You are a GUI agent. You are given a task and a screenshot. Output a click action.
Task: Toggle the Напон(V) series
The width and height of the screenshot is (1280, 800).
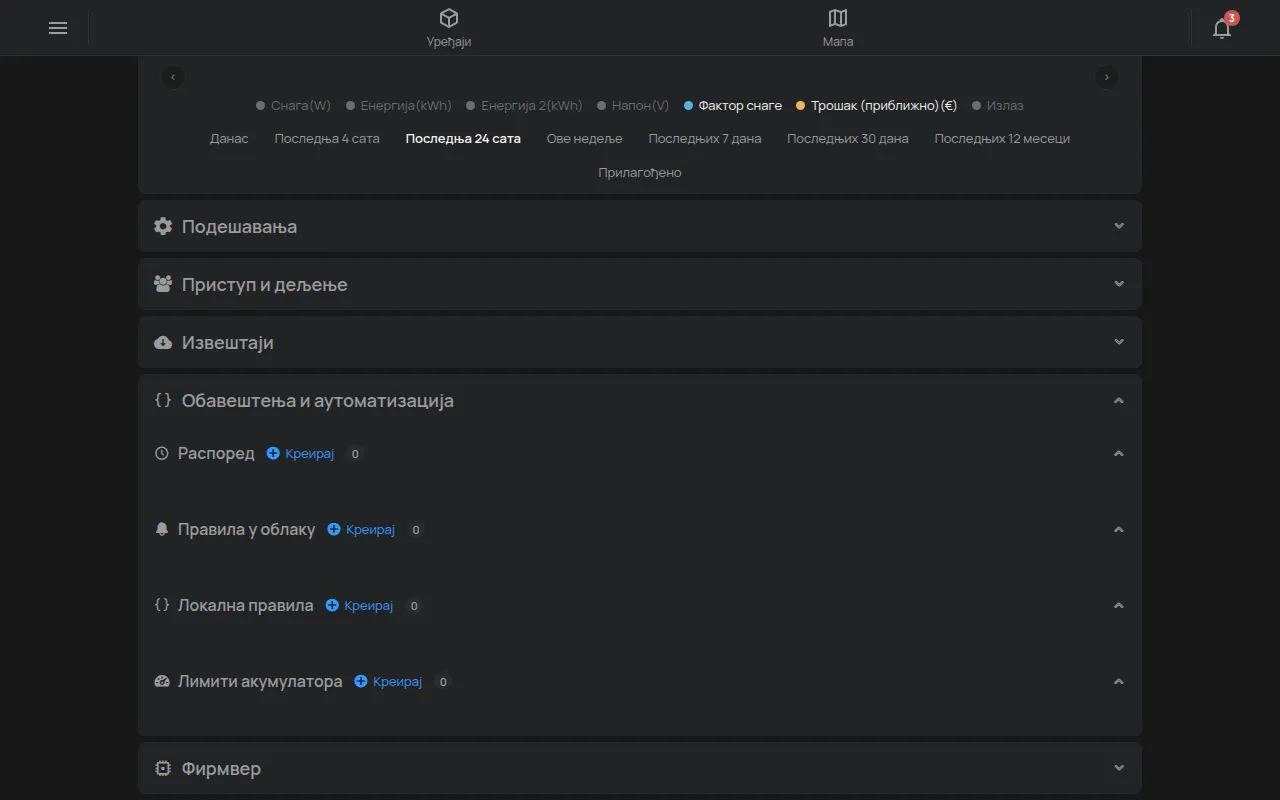point(633,105)
